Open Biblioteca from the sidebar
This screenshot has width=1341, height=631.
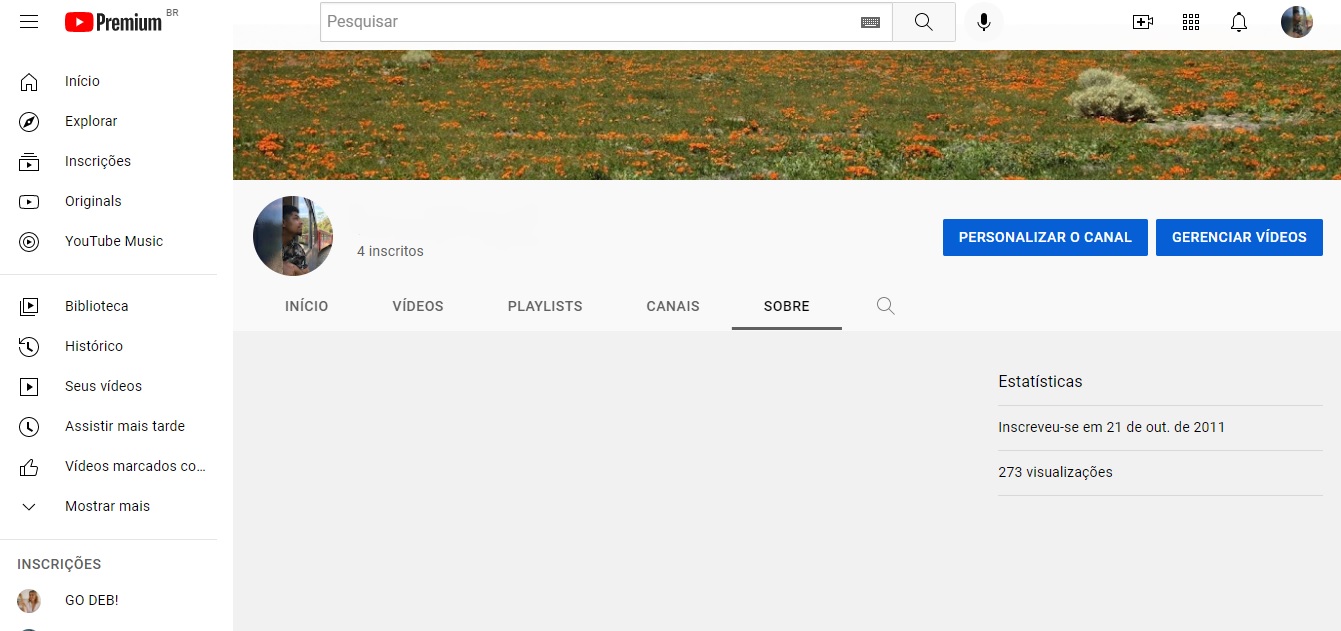point(96,306)
